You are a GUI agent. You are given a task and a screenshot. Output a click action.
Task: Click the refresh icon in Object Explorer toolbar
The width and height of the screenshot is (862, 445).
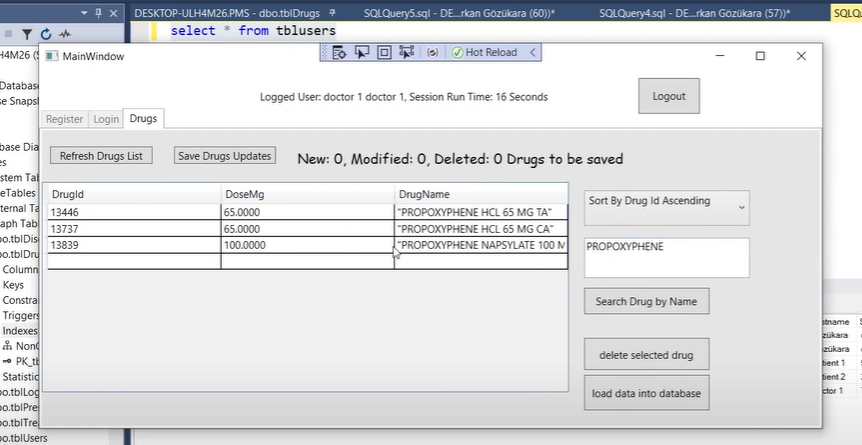(46, 35)
